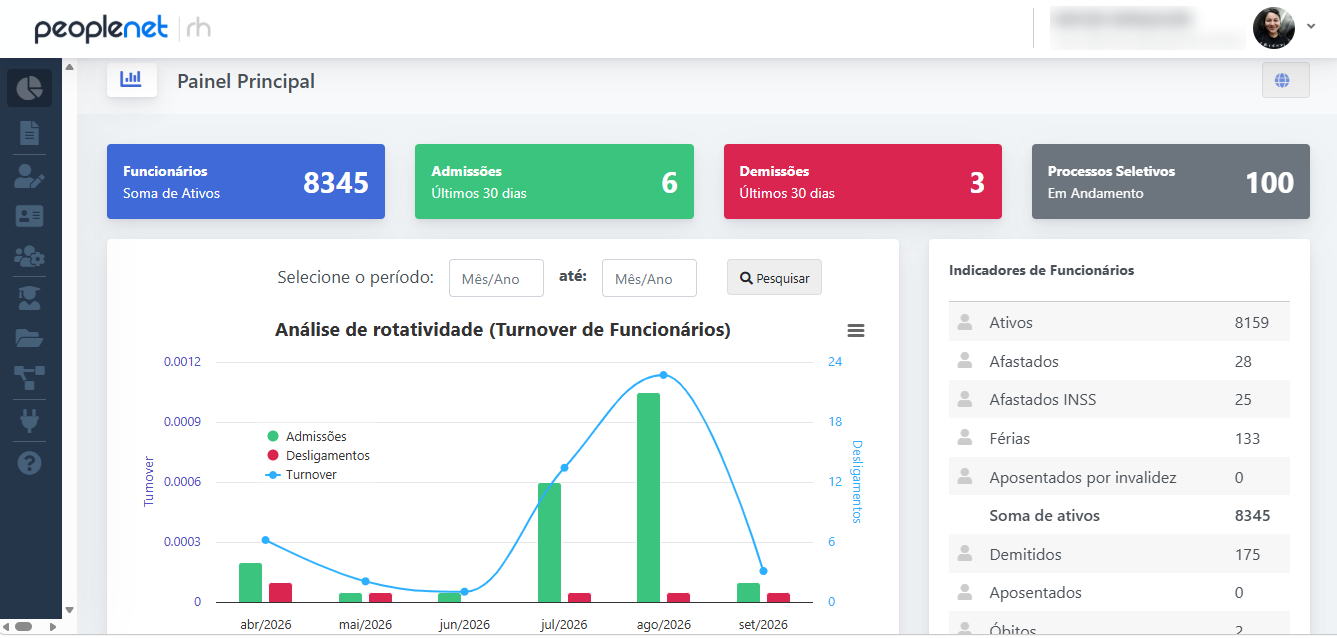Click the globe language button

(1285, 80)
